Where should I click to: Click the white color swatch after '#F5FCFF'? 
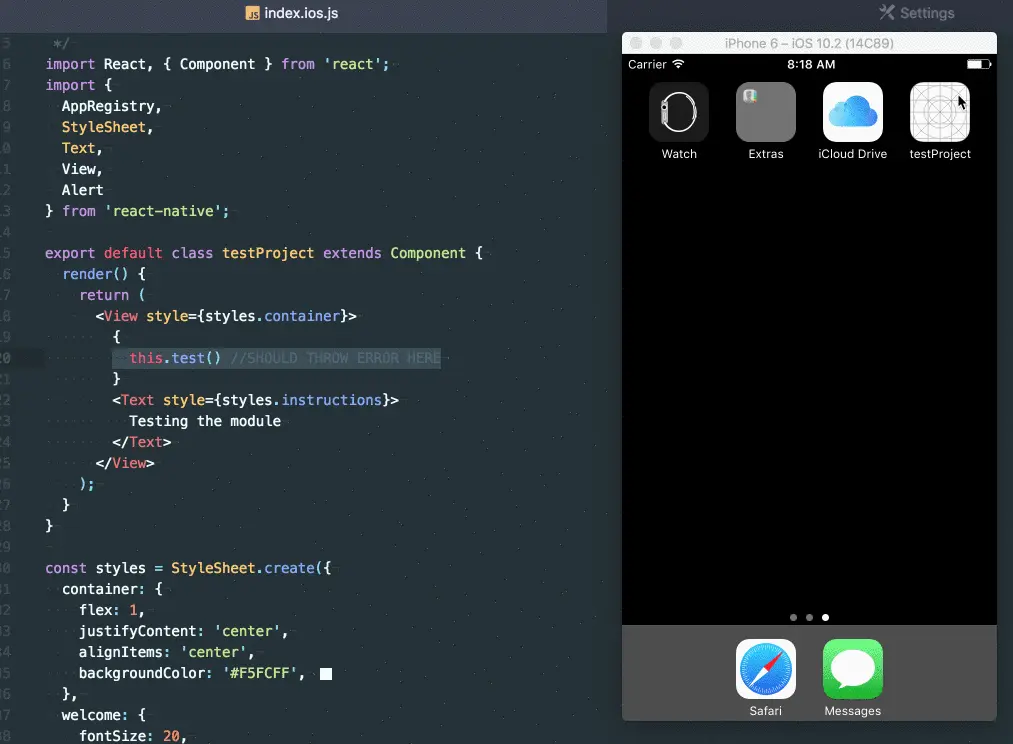coord(326,674)
